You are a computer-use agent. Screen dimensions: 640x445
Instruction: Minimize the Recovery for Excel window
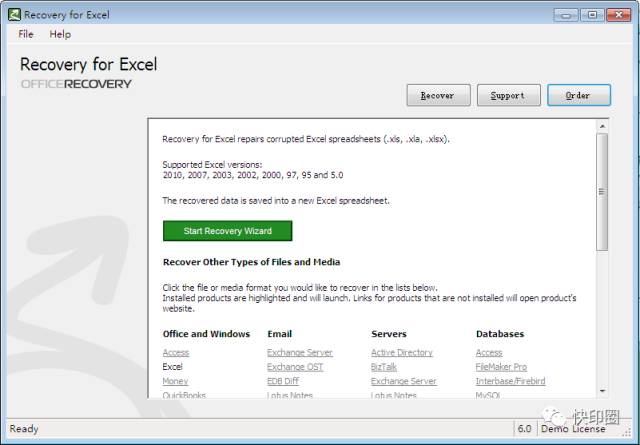pos(565,16)
